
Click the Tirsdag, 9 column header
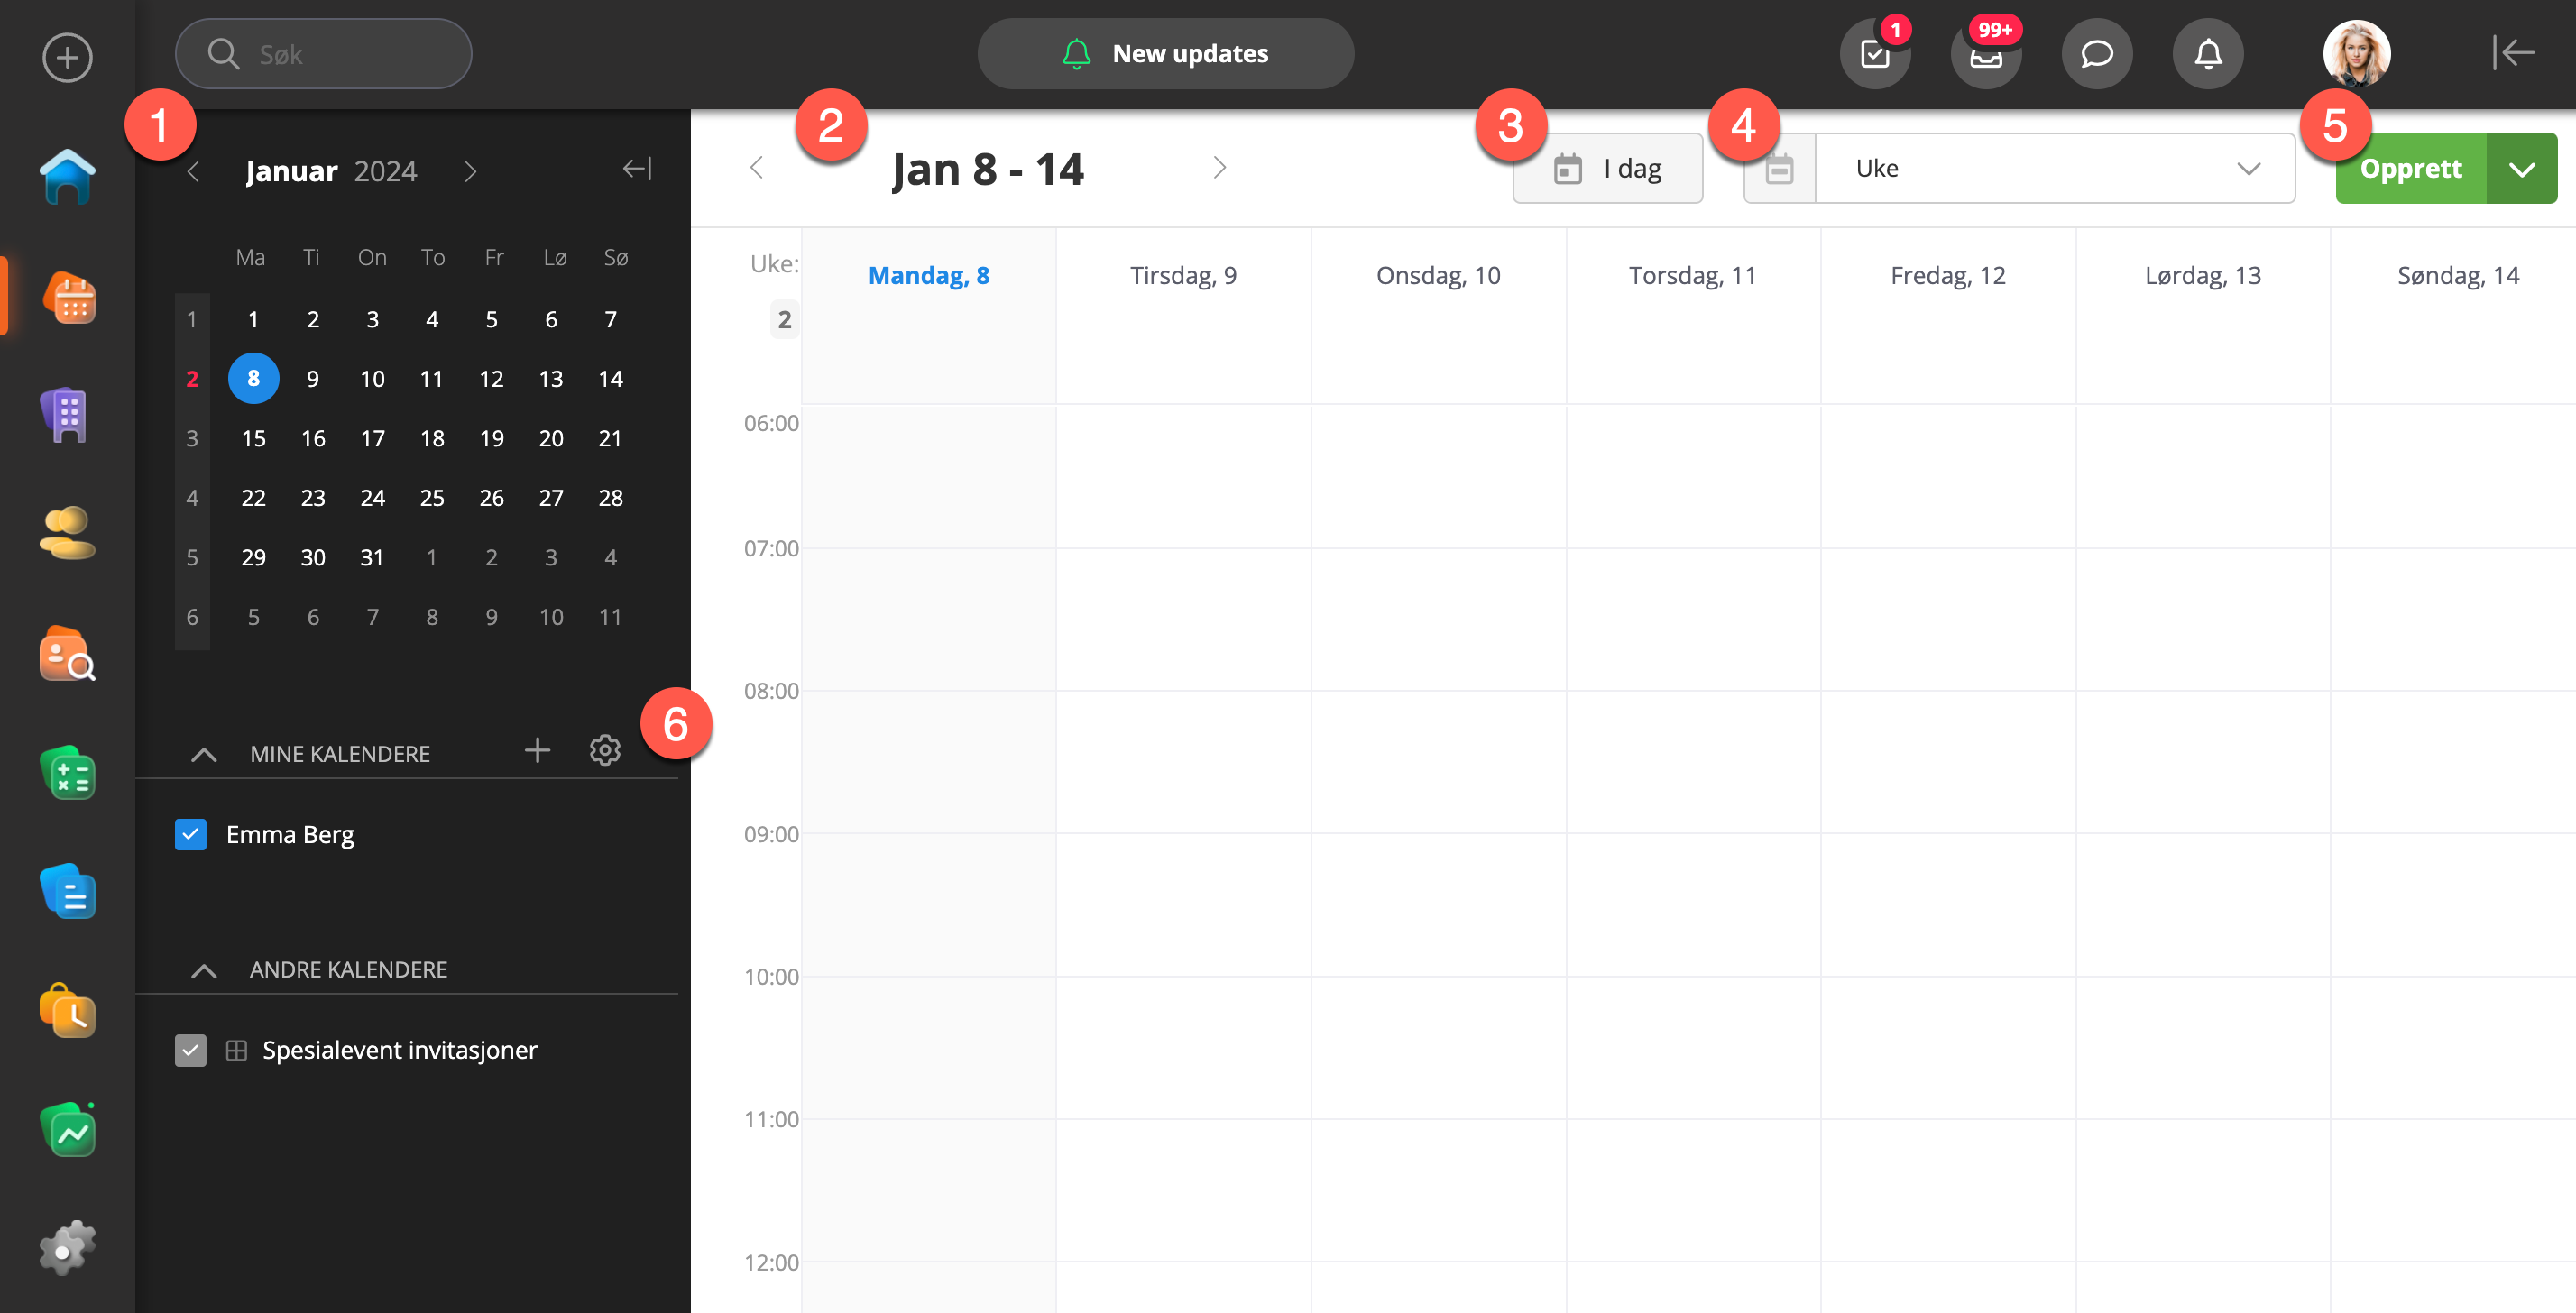click(x=1184, y=275)
